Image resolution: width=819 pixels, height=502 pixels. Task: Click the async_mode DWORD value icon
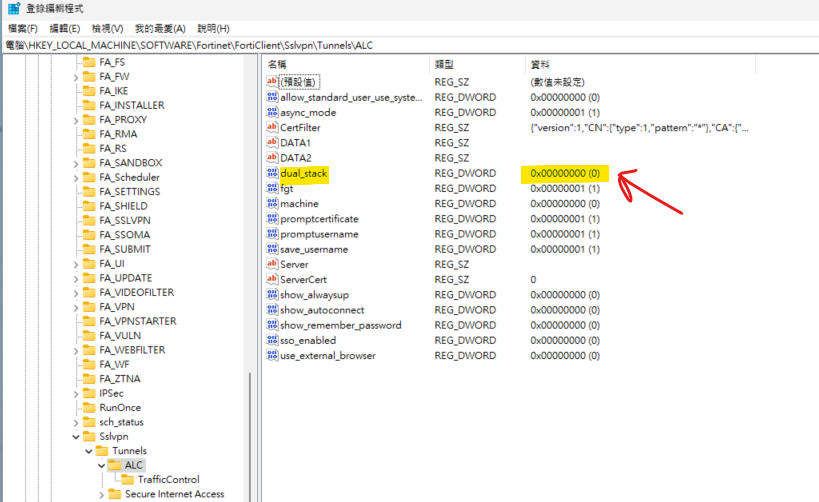(272, 112)
